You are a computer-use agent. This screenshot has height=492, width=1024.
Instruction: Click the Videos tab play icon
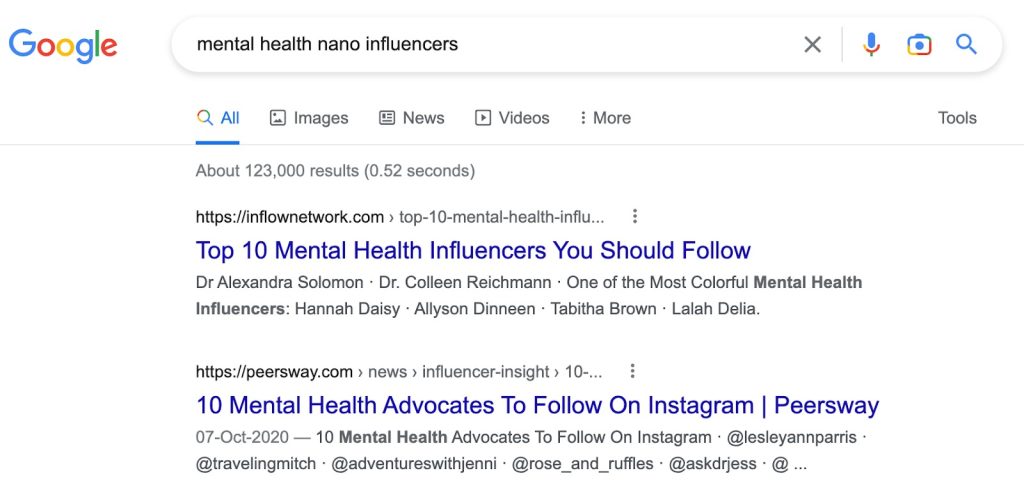(483, 118)
